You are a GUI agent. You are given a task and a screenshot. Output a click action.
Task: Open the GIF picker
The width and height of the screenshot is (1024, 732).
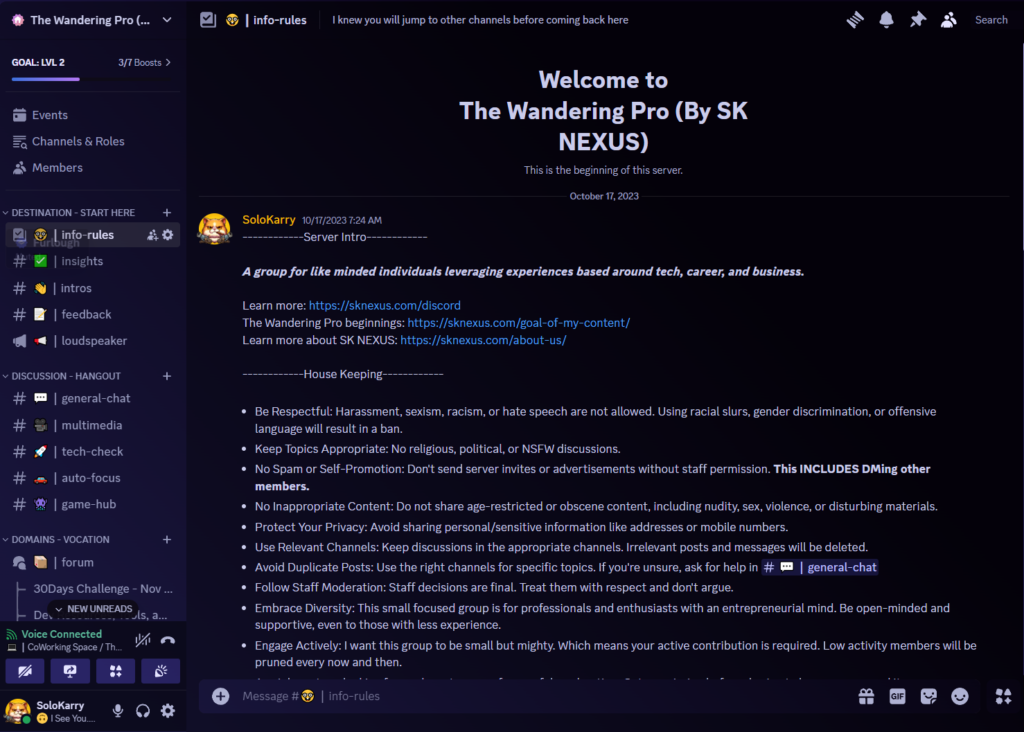(x=897, y=696)
